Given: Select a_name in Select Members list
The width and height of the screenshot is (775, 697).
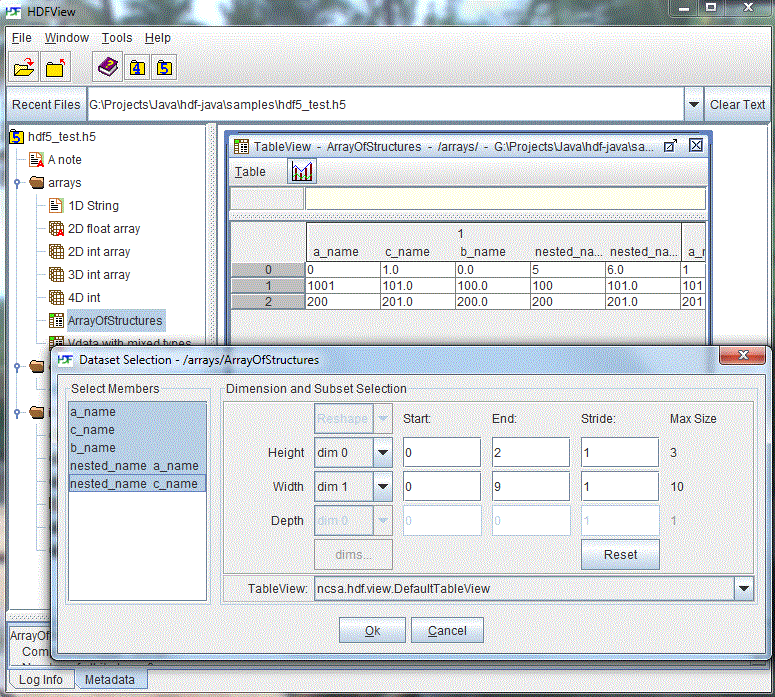Looking at the screenshot, I should pos(137,412).
